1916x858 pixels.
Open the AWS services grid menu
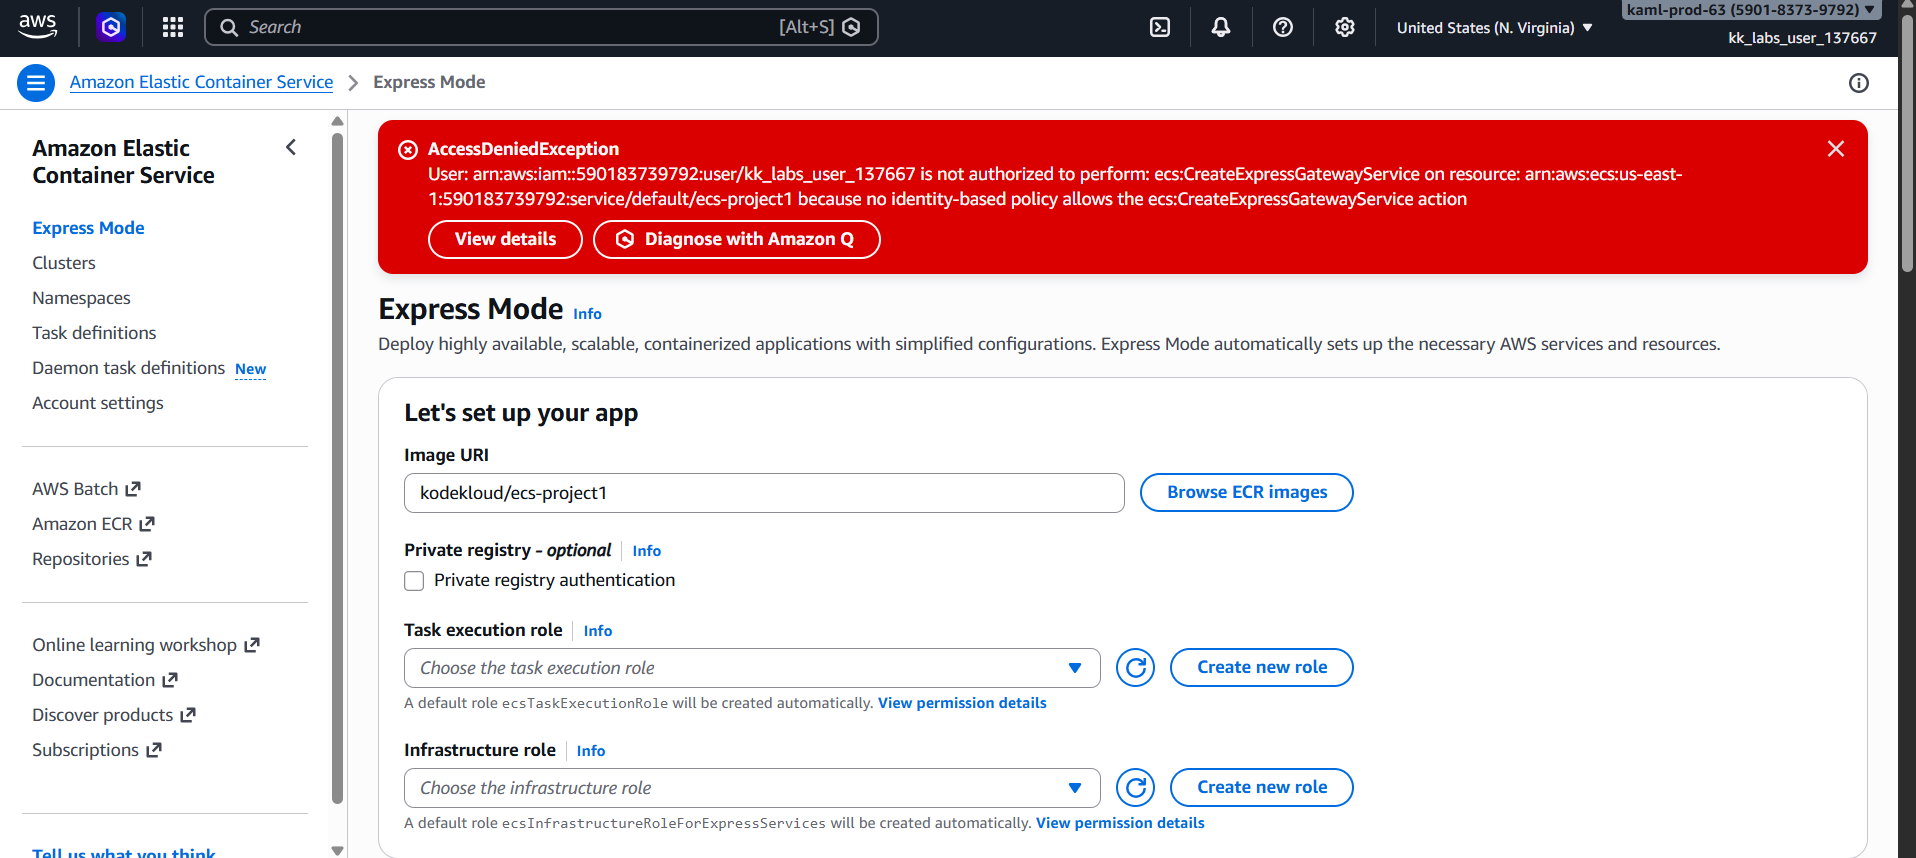point(173,27)
